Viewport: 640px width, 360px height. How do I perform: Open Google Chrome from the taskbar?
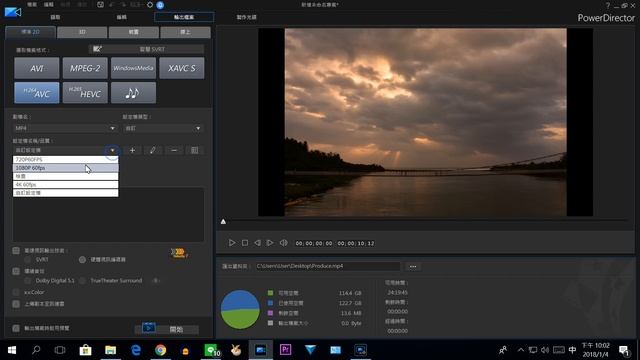pos(160,350)
